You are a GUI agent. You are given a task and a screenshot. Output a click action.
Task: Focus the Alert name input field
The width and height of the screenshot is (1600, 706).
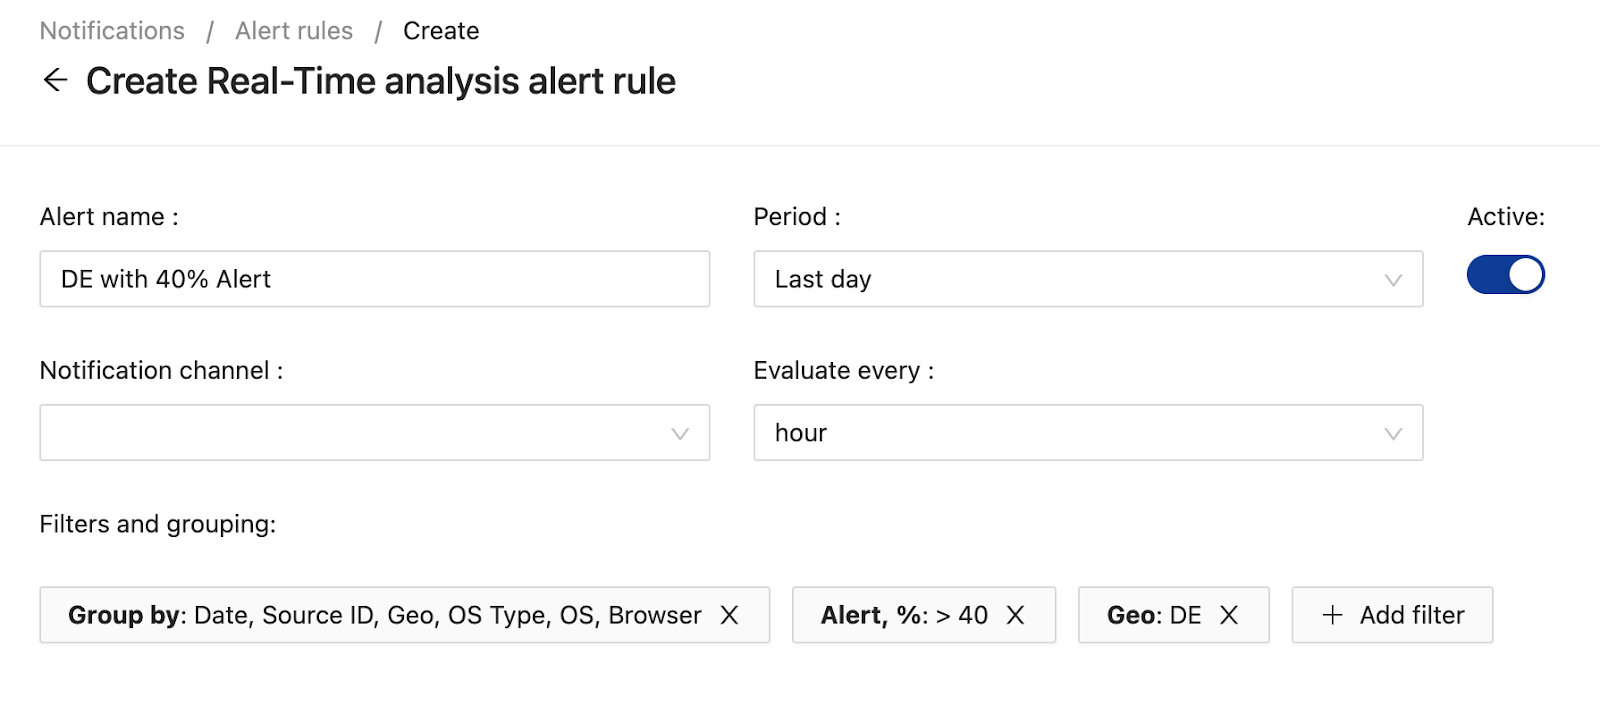[374, 279]
